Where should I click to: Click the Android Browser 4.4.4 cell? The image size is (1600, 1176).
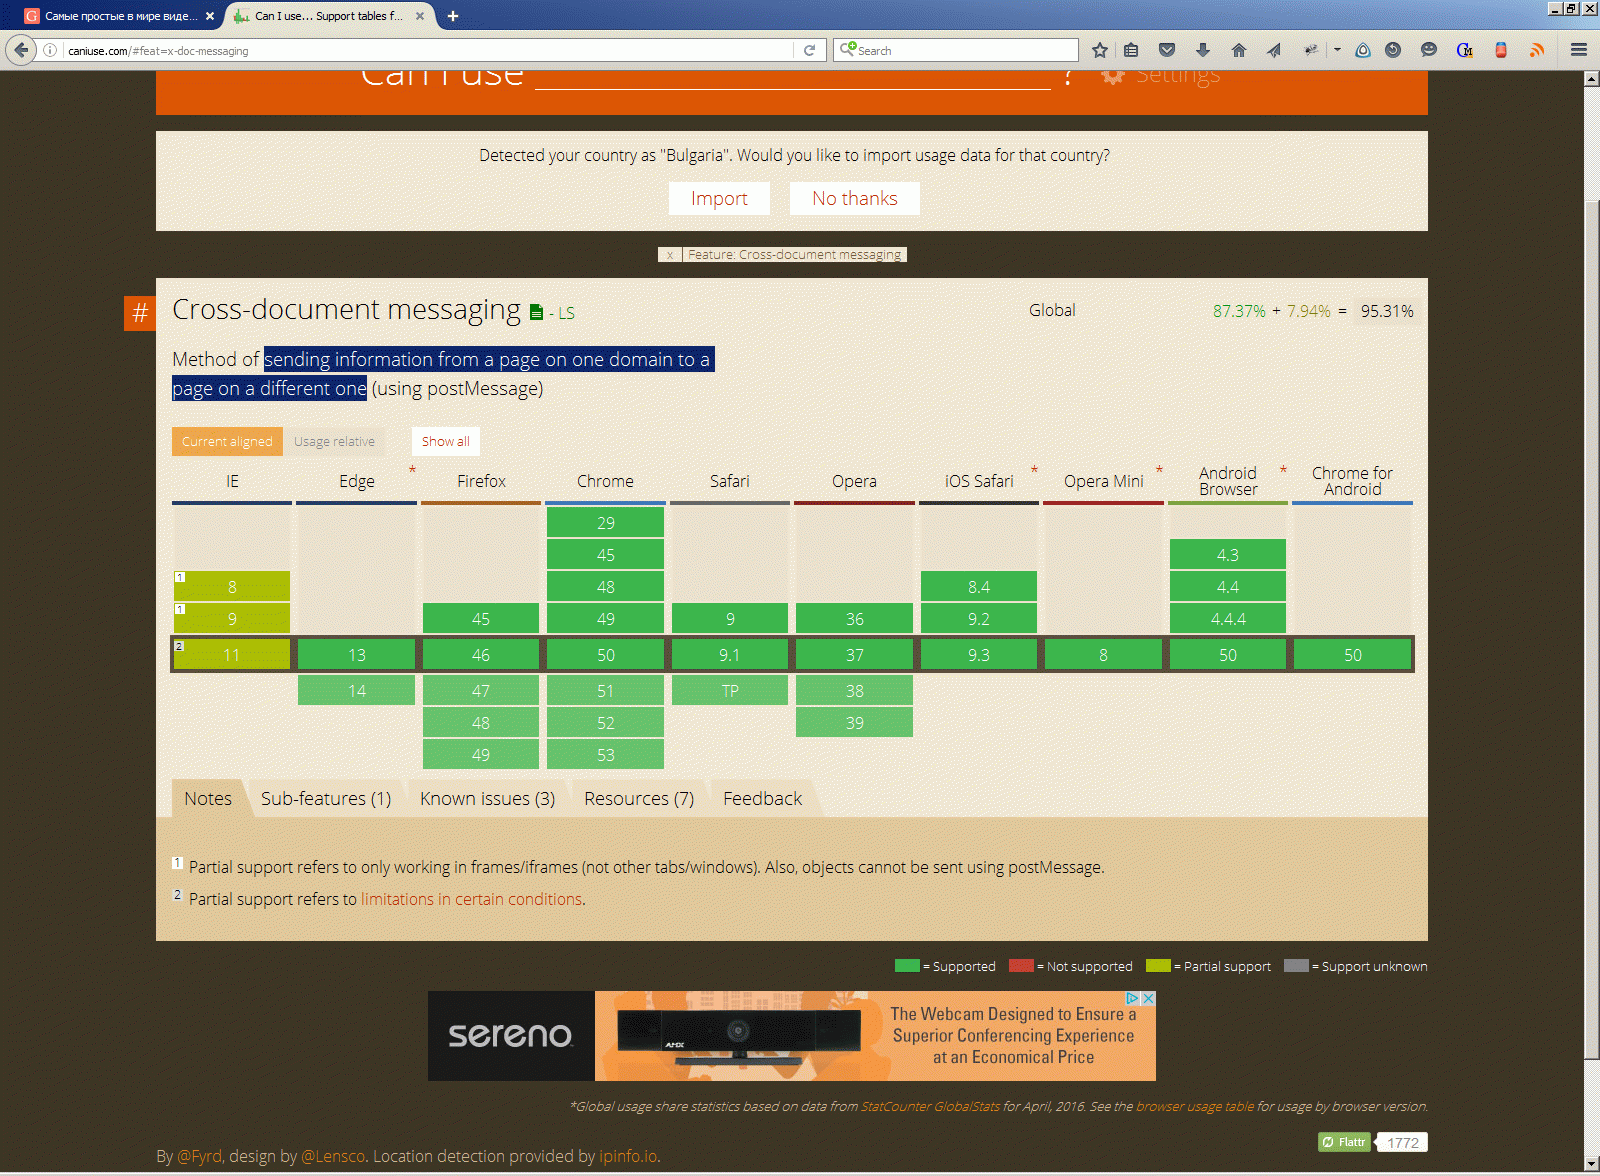click(x=1228, y=619)
